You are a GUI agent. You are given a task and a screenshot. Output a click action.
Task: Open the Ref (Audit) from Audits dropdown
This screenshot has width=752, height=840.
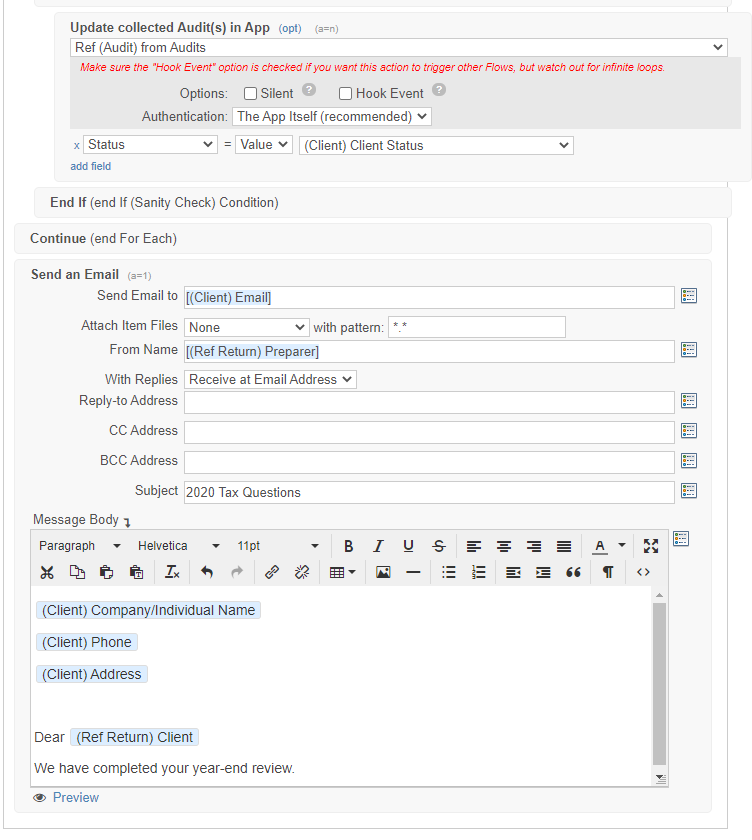(398, 48)
